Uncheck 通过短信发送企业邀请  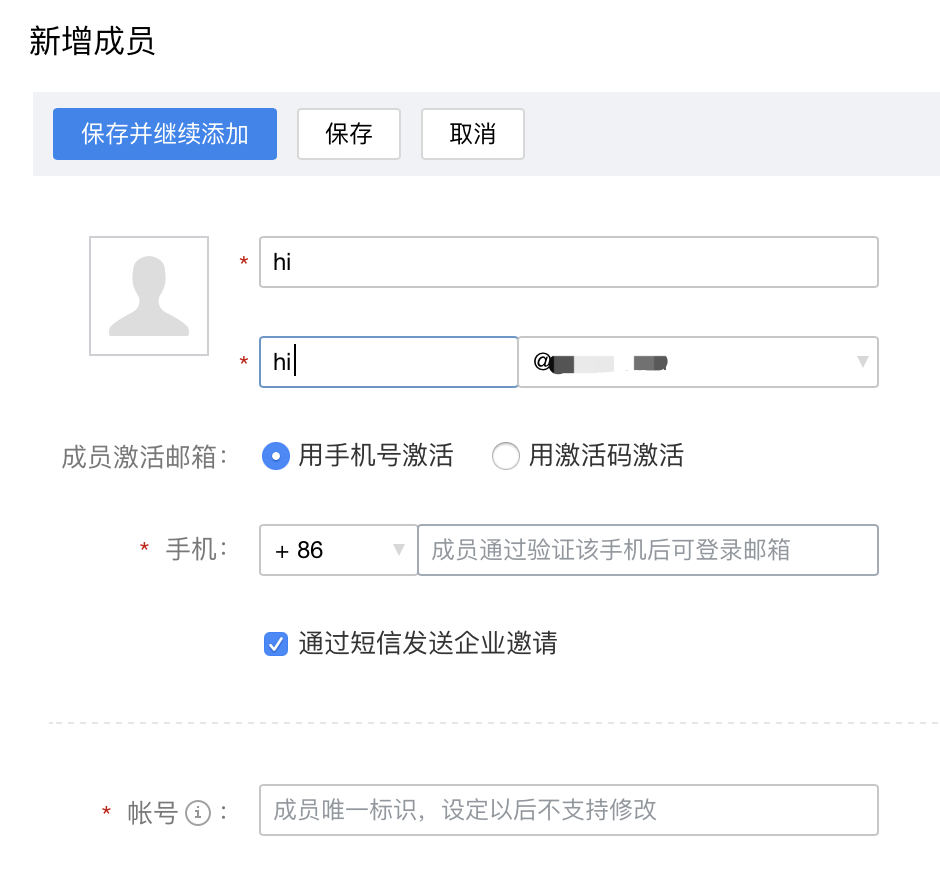click(x=275, y=644)
